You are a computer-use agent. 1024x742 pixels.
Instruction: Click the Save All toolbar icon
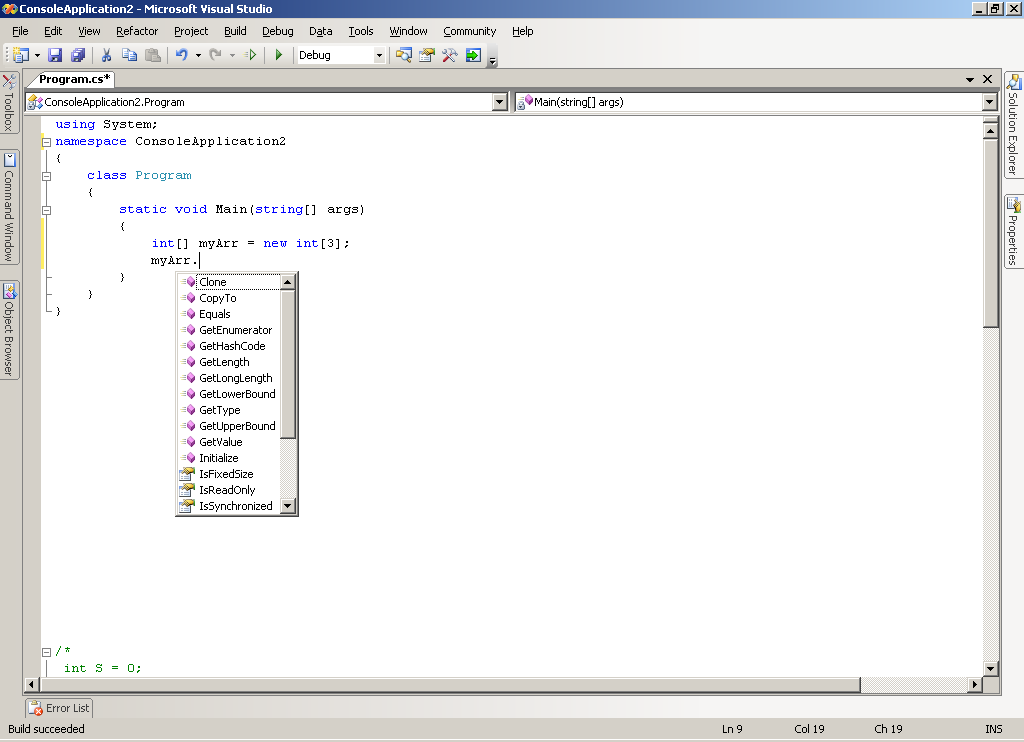tap(78, 56)
